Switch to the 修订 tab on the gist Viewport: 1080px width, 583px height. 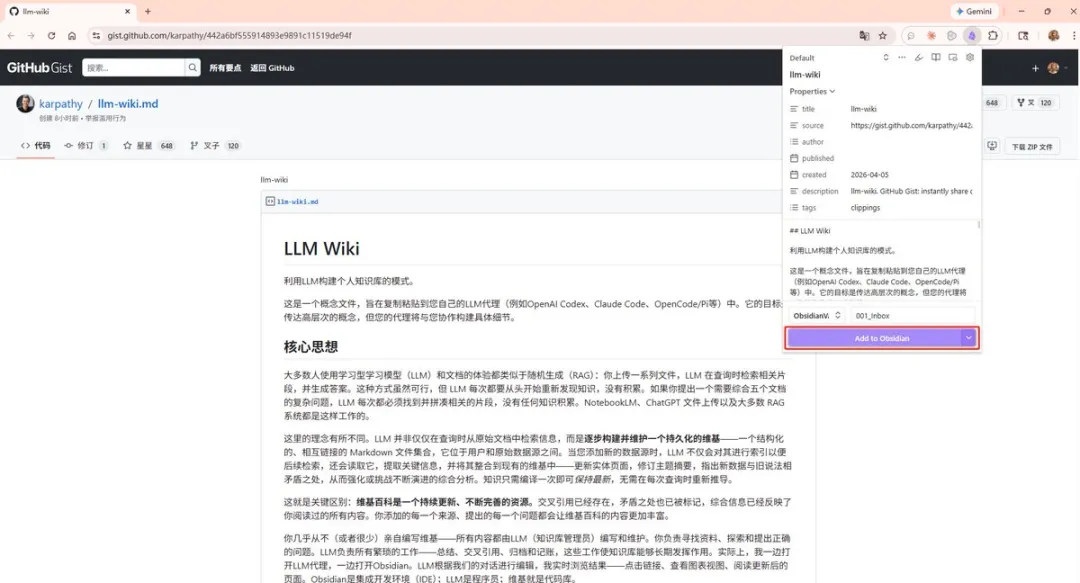(x=85, y=145)
